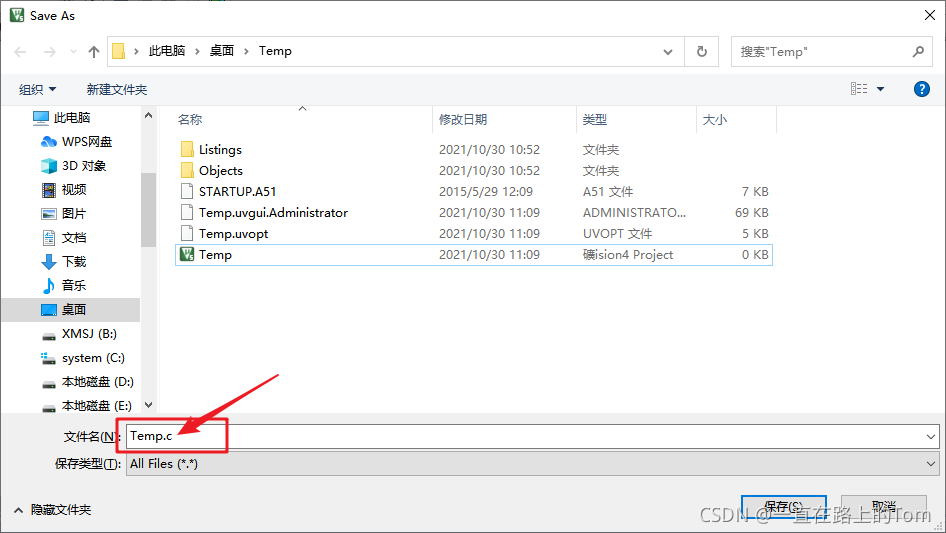Collapse folders with 隐藏文件夹
The height and width of the screenshot is (533, 946).
point(52,510)
